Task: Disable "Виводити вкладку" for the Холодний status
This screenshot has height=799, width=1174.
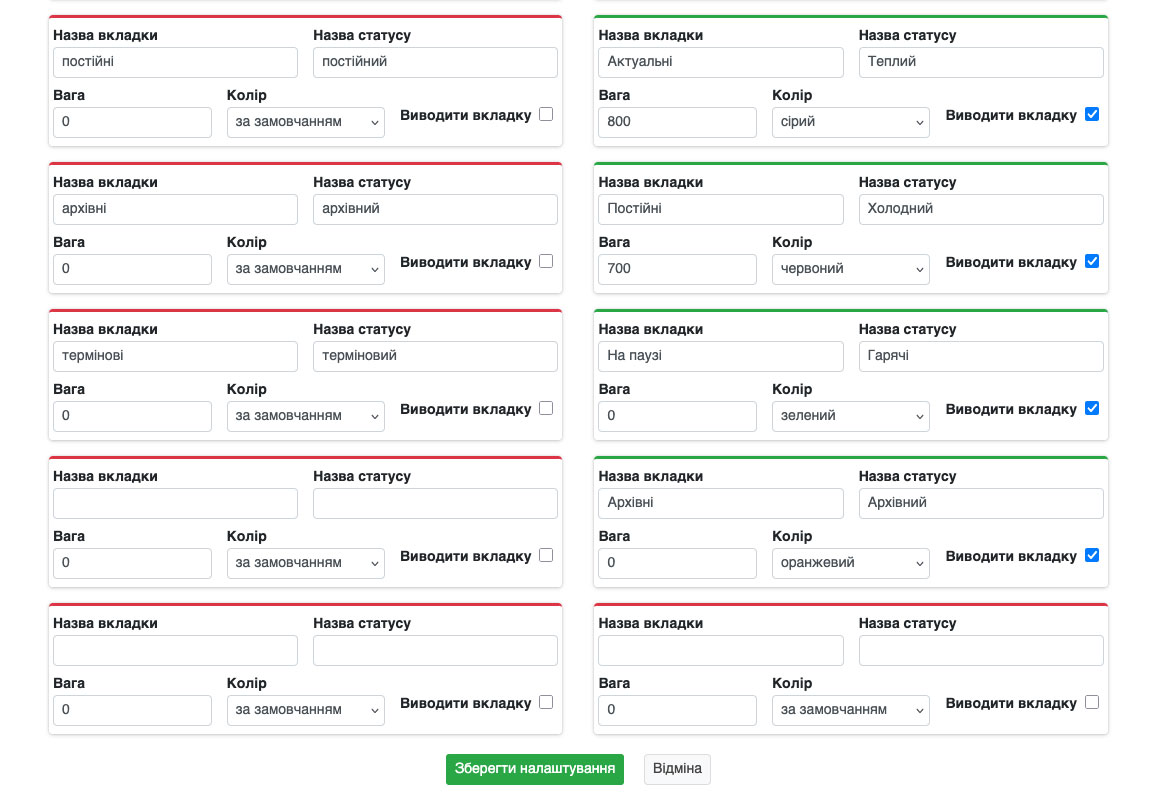Action: click(1092, 261)
